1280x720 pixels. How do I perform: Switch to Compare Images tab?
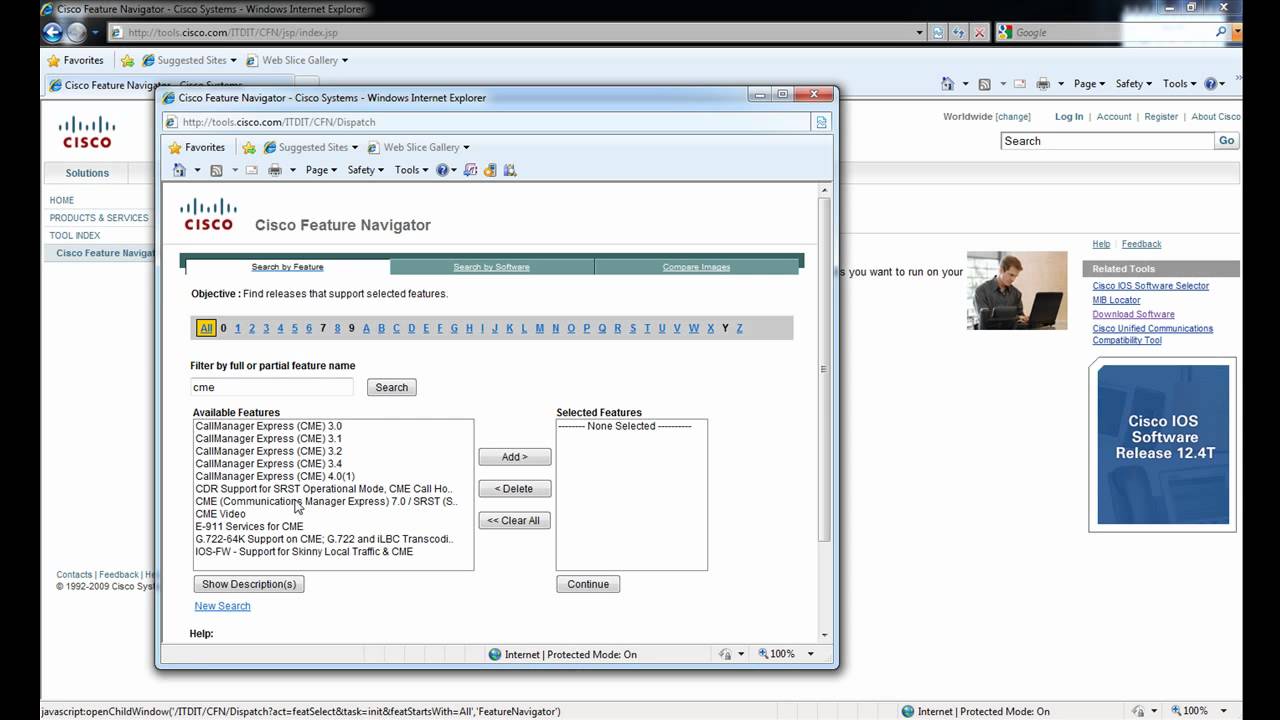click(696, 267)
